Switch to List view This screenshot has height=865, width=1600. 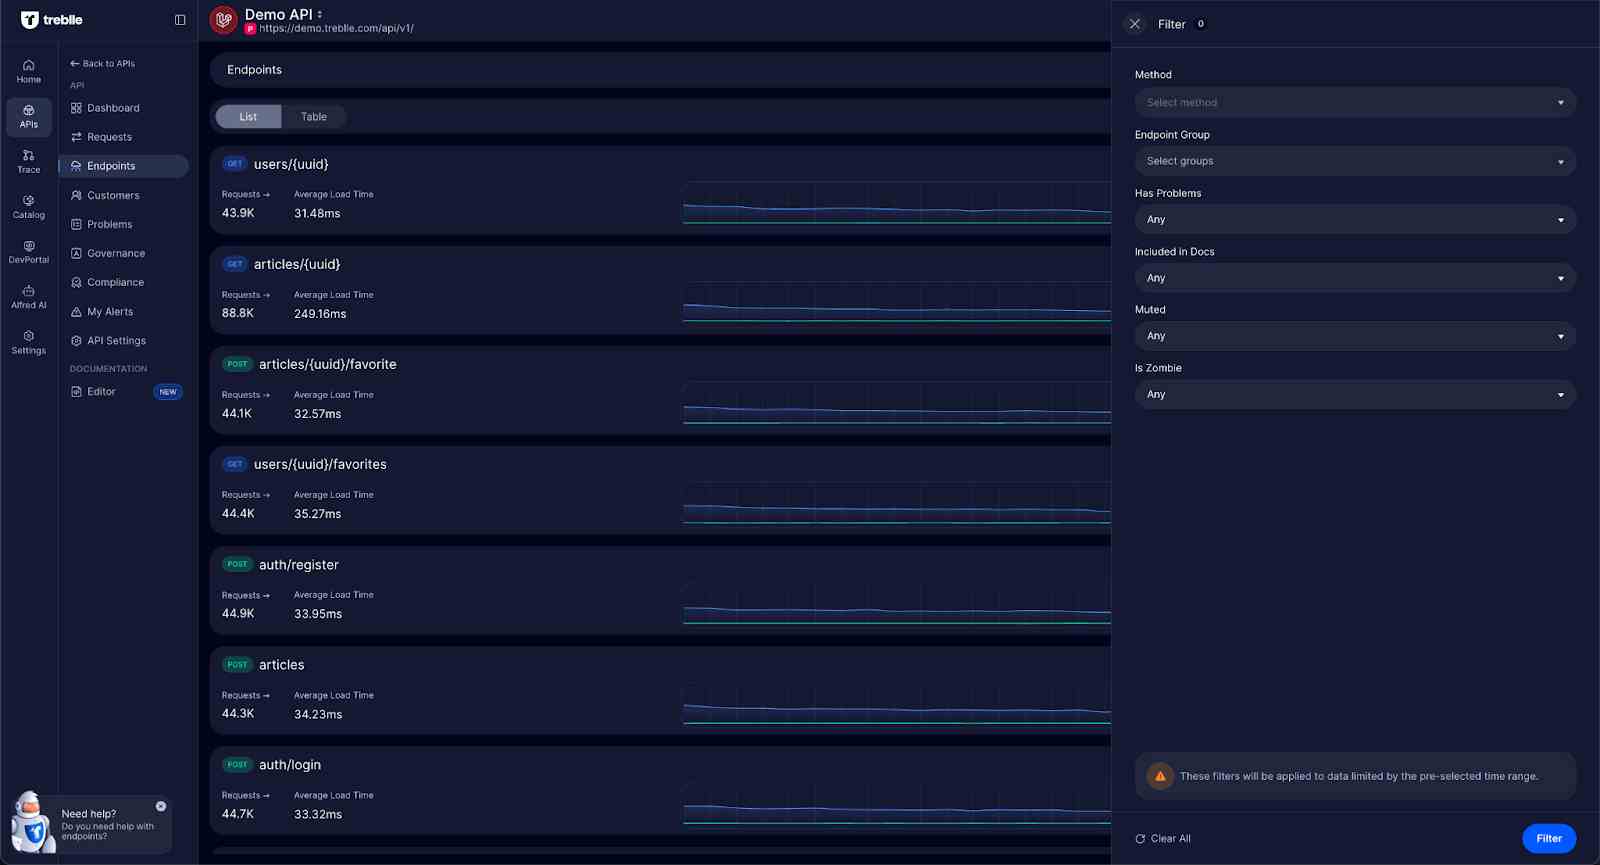coord(248,117)
